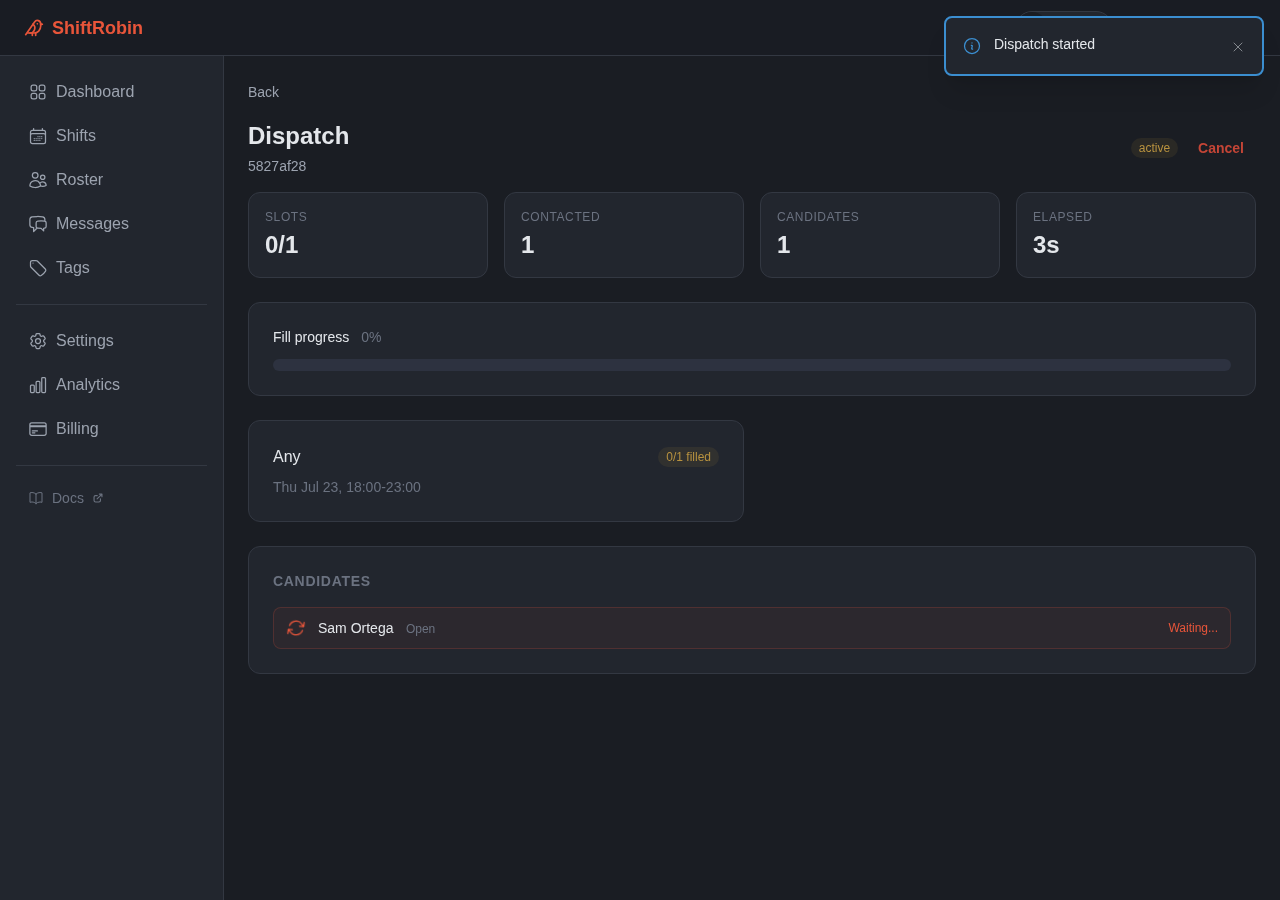The height and width of the screenshot is (900, 1280).
Task: Click the Waiting... status text
Action: (x=1193, y=628)
